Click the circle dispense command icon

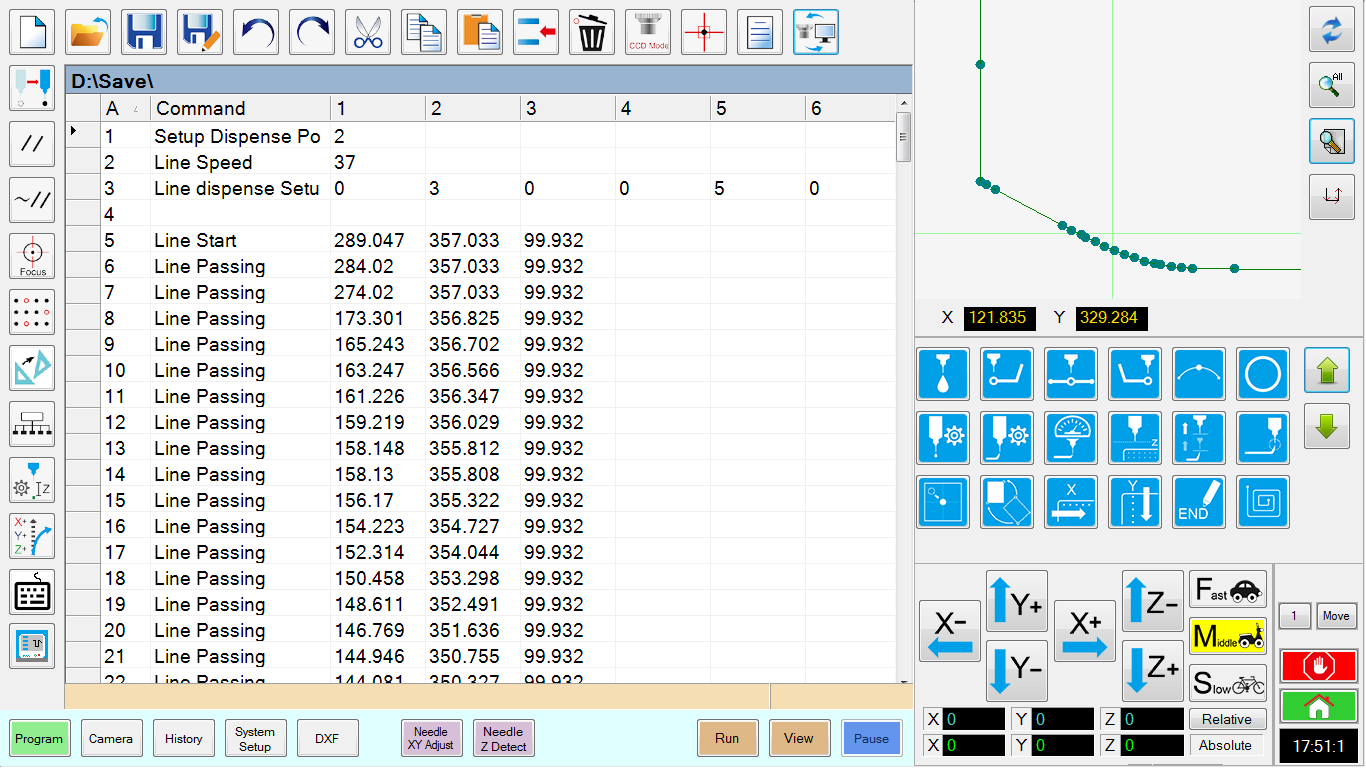click(x=1263, y=374)
